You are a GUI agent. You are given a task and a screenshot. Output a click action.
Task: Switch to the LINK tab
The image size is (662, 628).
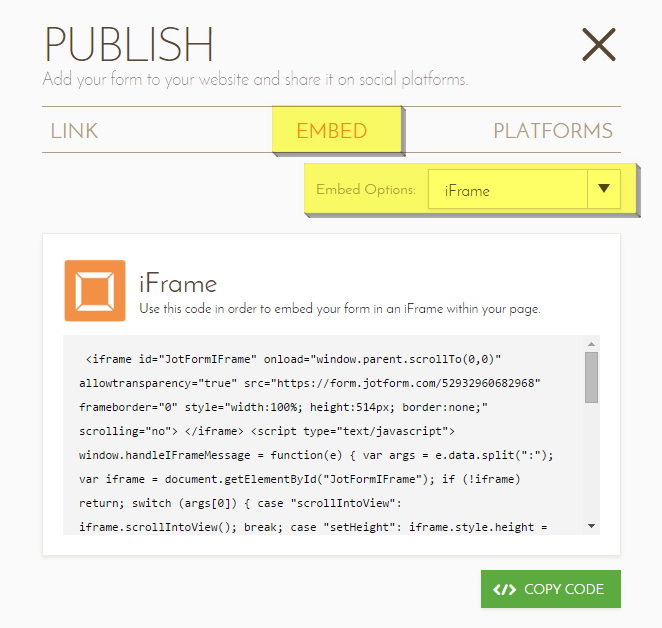tap(74, 131)
